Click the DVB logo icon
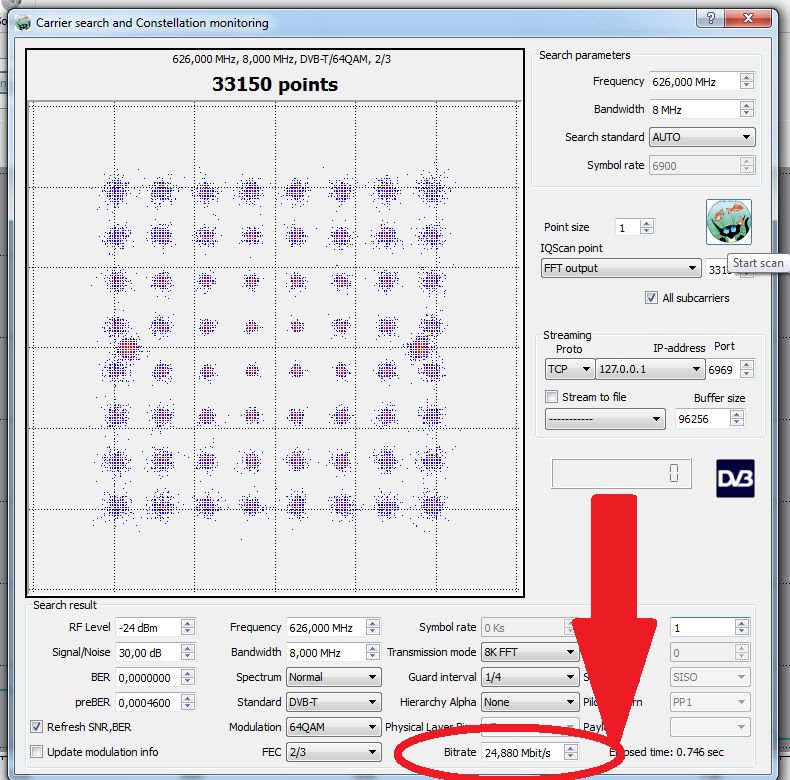 (735, 478)
